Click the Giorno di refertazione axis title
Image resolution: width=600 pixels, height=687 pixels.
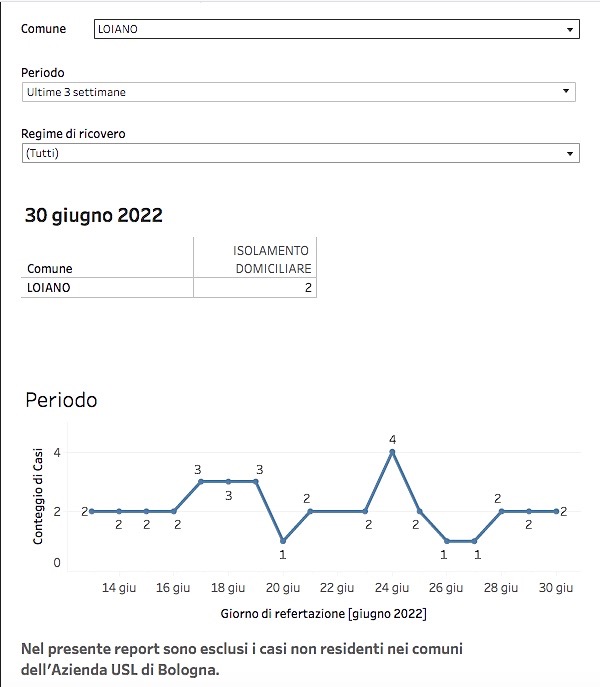(323, 613)
